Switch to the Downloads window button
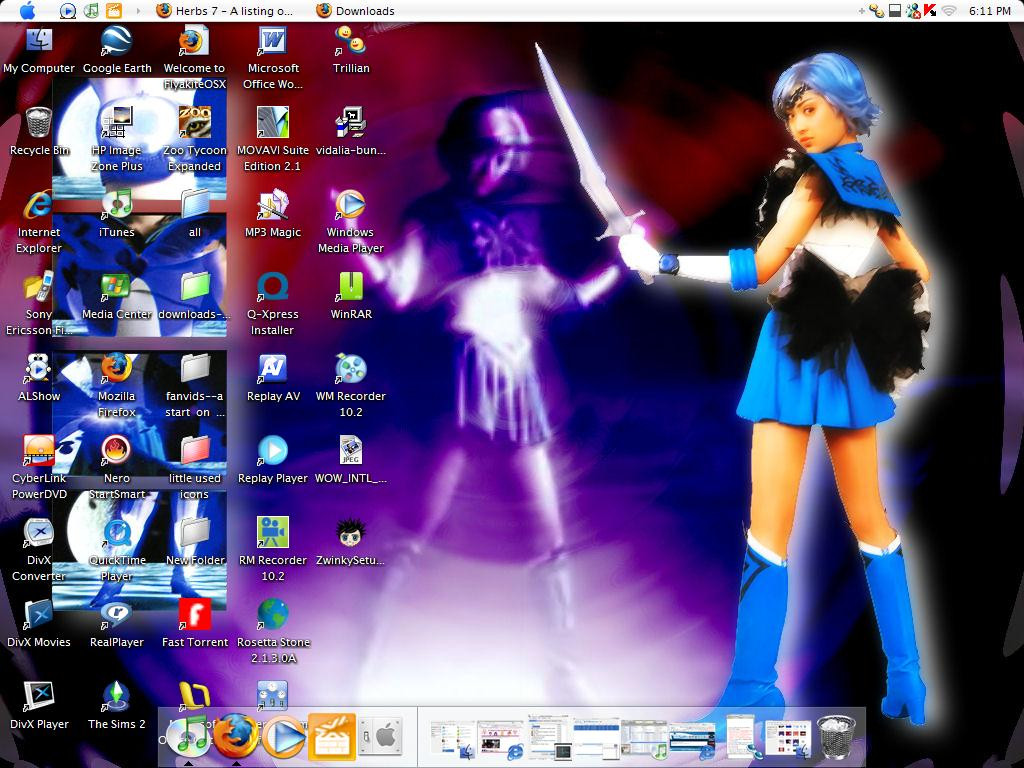This screenshot has width=1024, height=768. [x=356, y=10]
